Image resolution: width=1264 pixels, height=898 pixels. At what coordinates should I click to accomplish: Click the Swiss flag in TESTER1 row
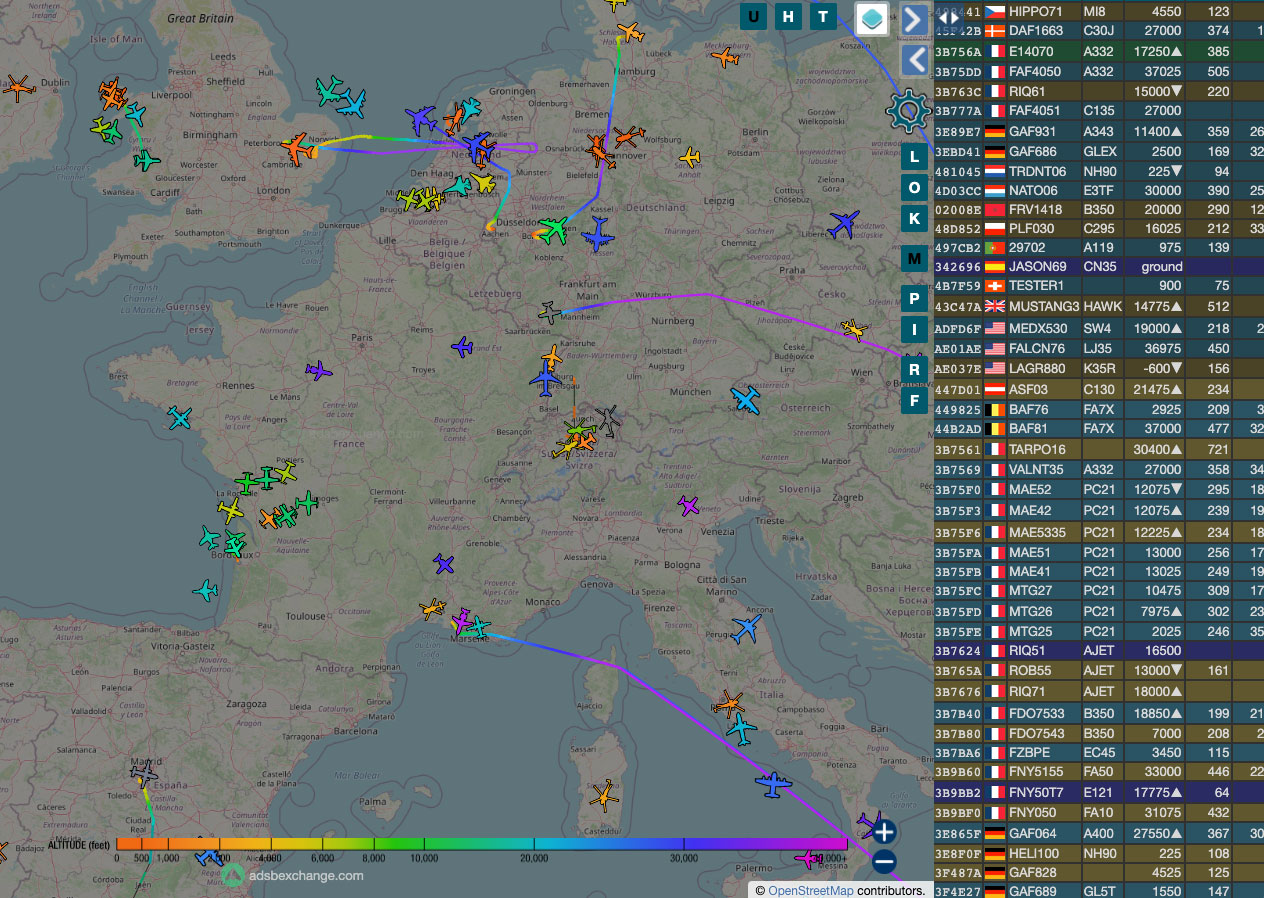(995, 286)
